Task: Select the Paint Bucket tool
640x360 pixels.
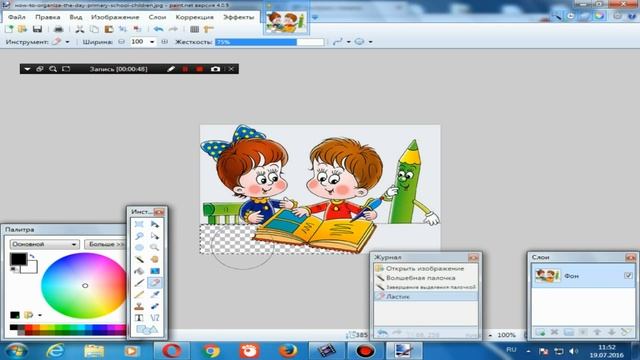Action: click(x=139, y=271)
